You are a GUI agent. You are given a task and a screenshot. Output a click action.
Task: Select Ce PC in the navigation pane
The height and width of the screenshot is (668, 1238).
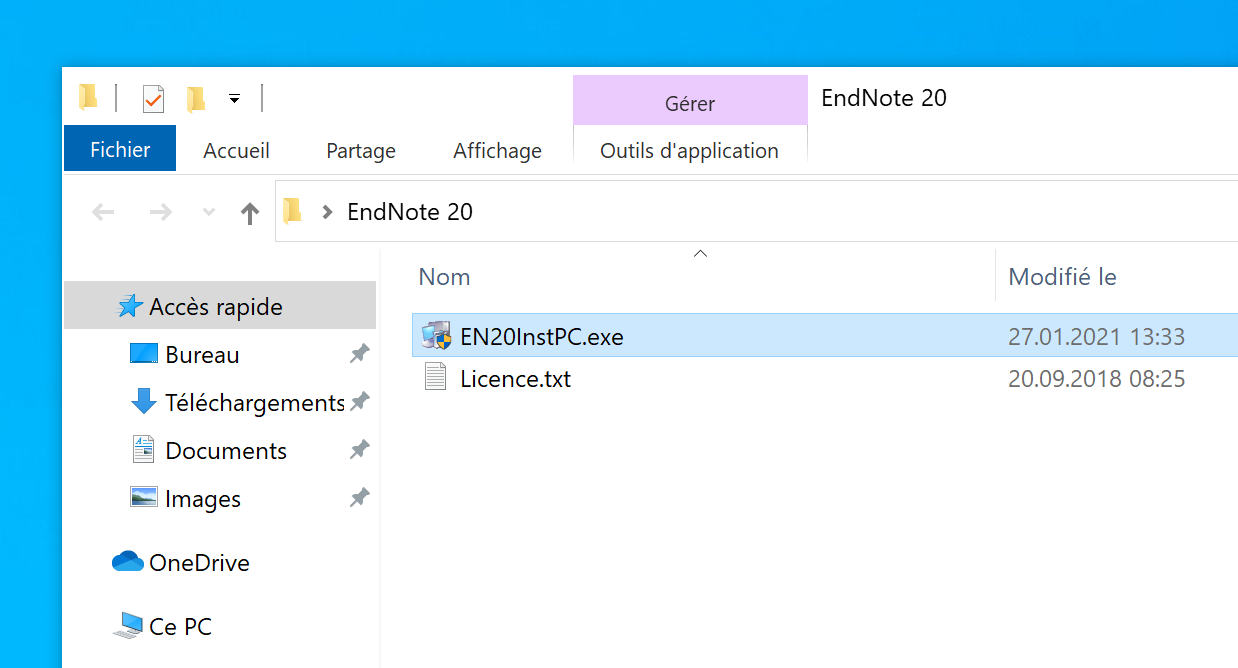tap(180, 627)
